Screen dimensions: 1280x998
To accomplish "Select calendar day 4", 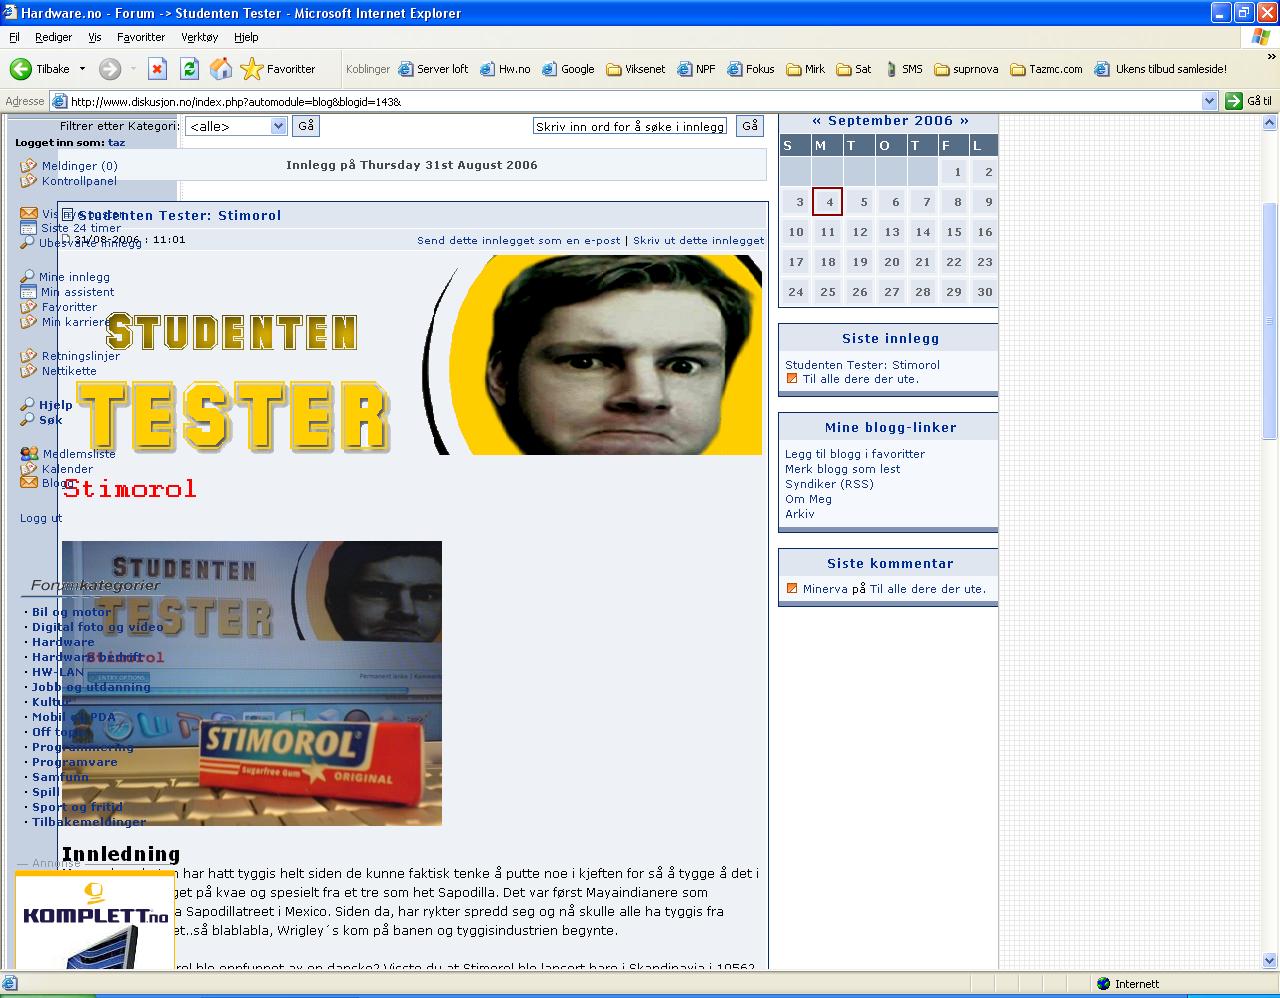I will coord(828,202).
